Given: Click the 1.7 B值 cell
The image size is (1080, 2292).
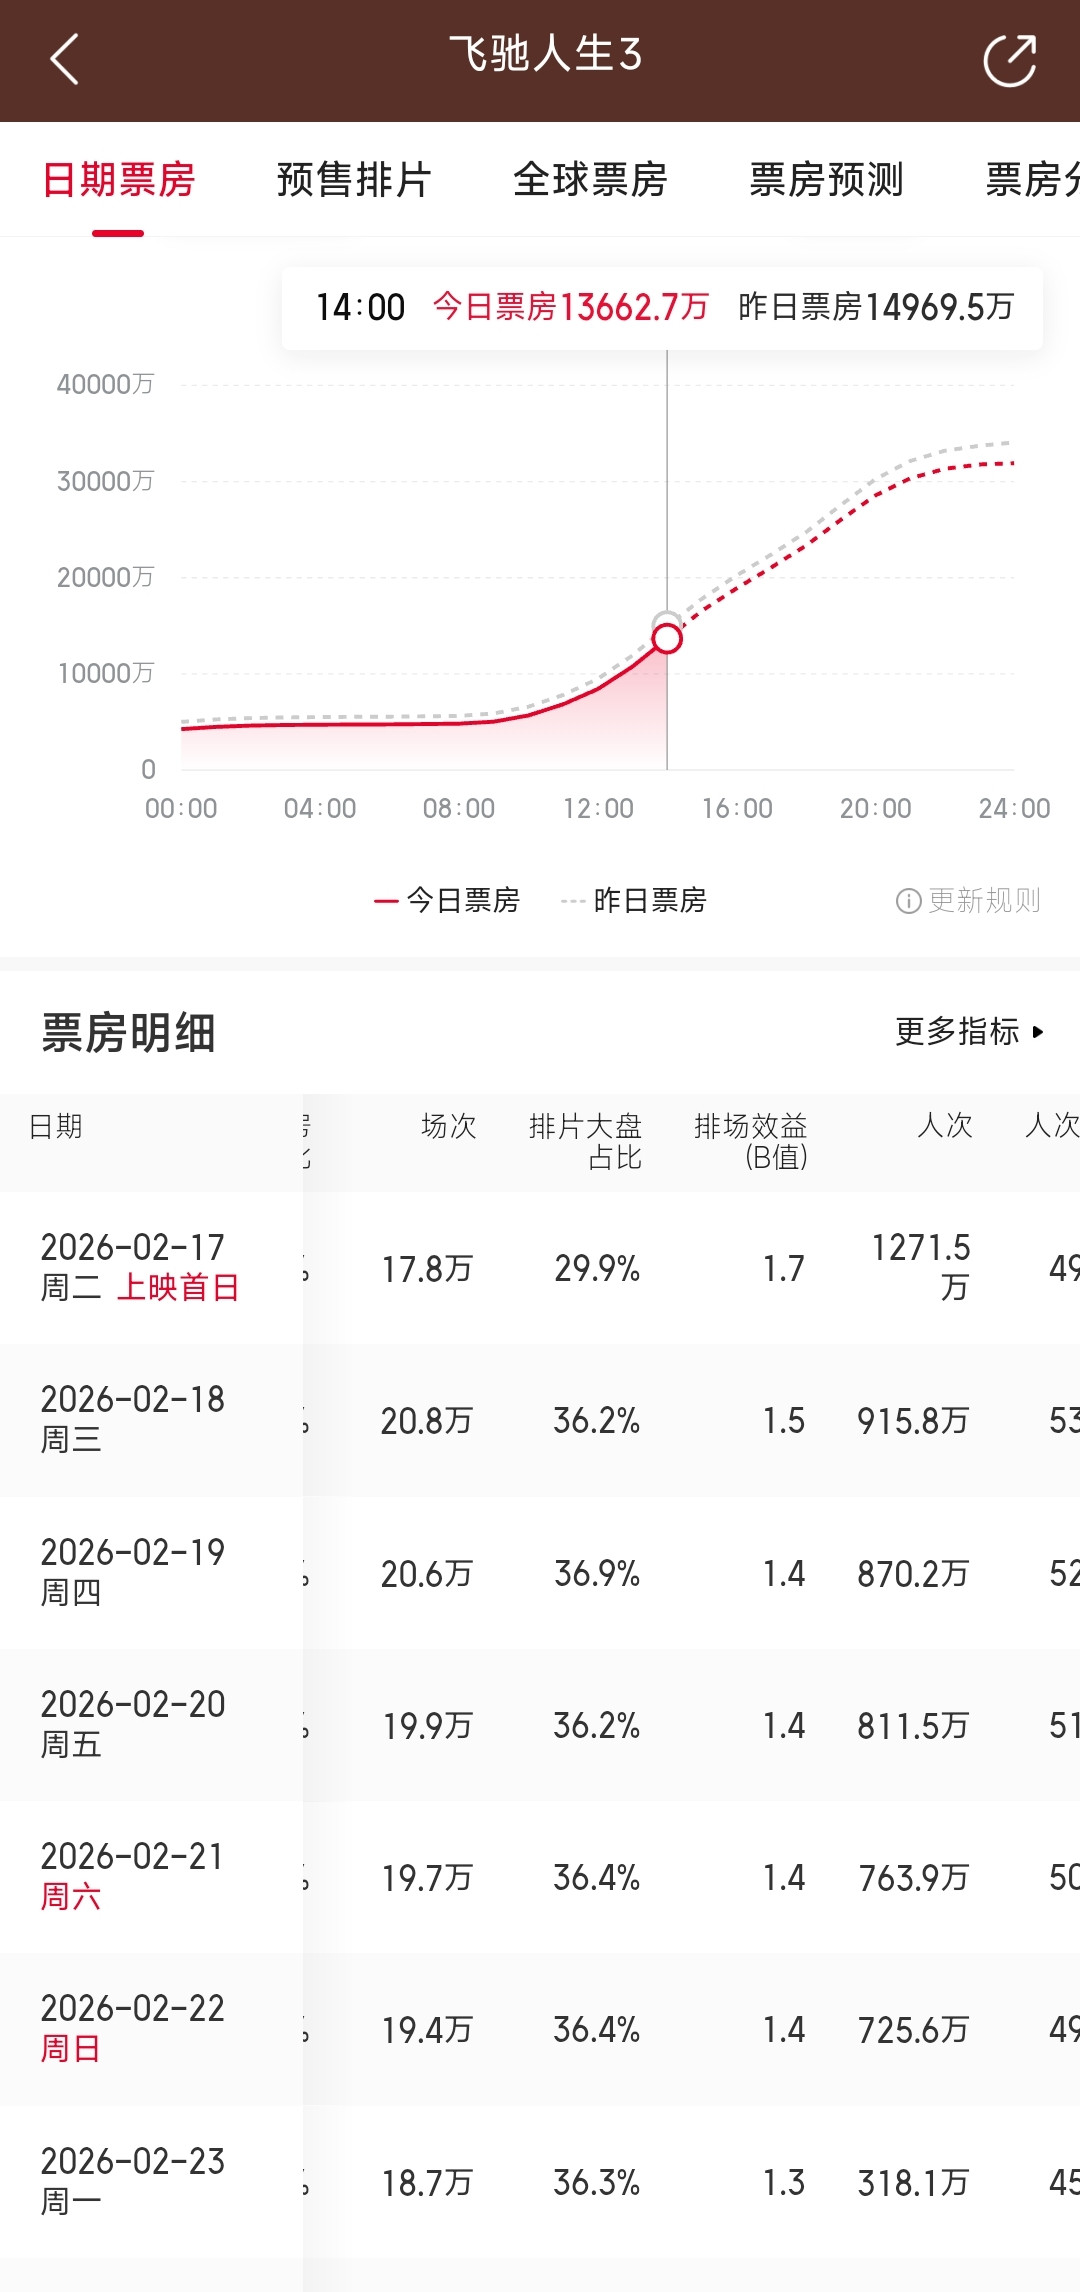Looking at the screenshot, I should click(x=784, y=1269).
